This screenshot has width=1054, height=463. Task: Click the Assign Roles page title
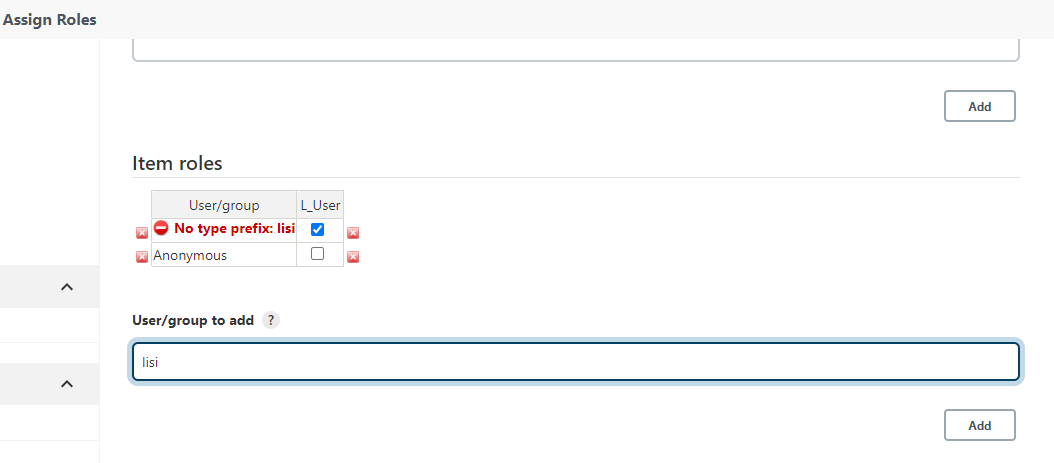pyautogui.click(x=50, y=19)
